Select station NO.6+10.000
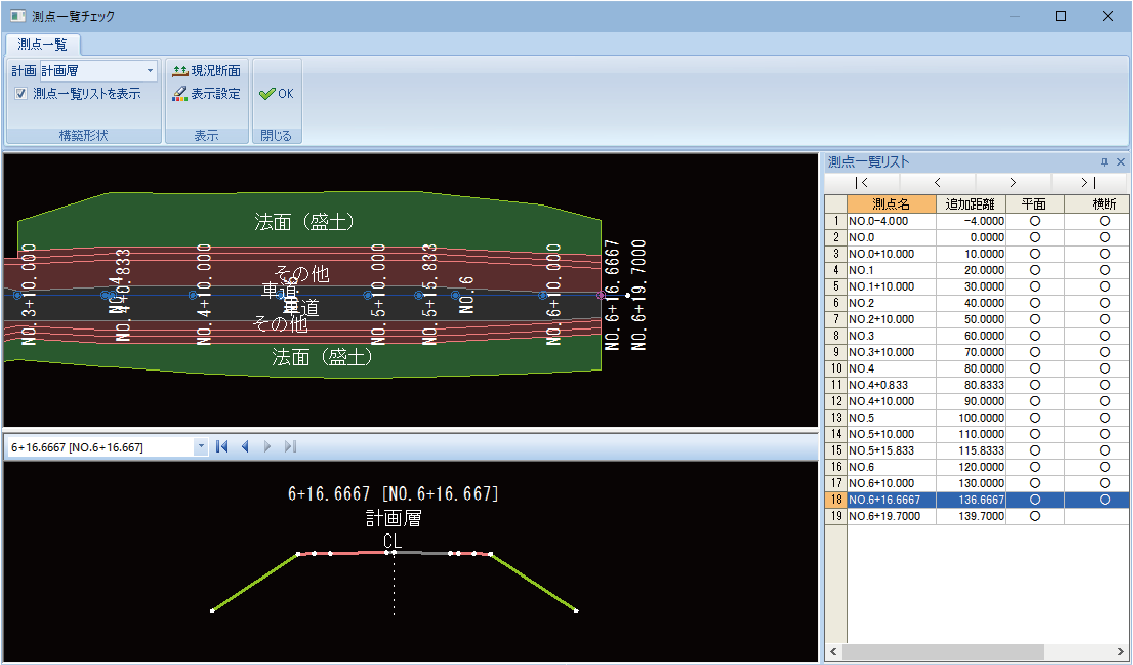The image size is (1133, 665). [891, 483]
